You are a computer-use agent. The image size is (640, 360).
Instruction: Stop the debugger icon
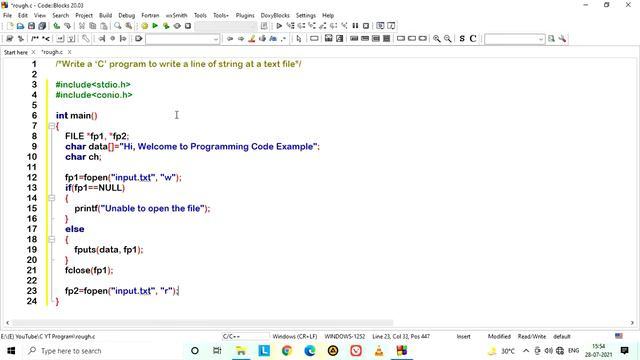pos(366,26)
